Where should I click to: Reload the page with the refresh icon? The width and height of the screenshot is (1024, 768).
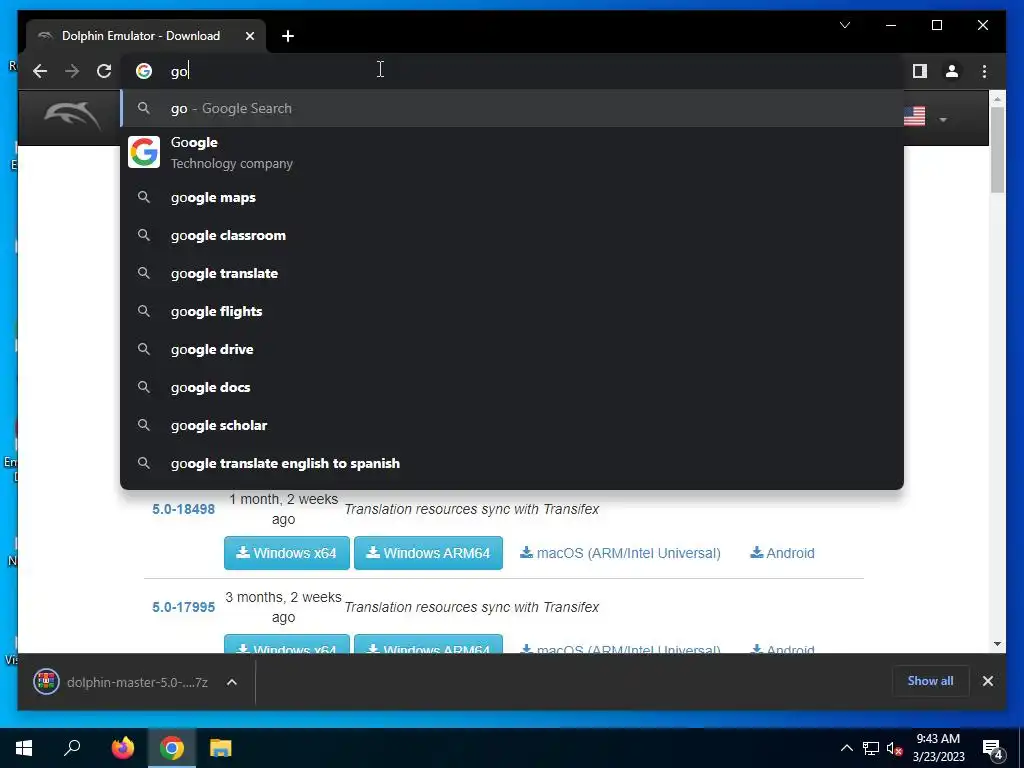click(104, 71)
